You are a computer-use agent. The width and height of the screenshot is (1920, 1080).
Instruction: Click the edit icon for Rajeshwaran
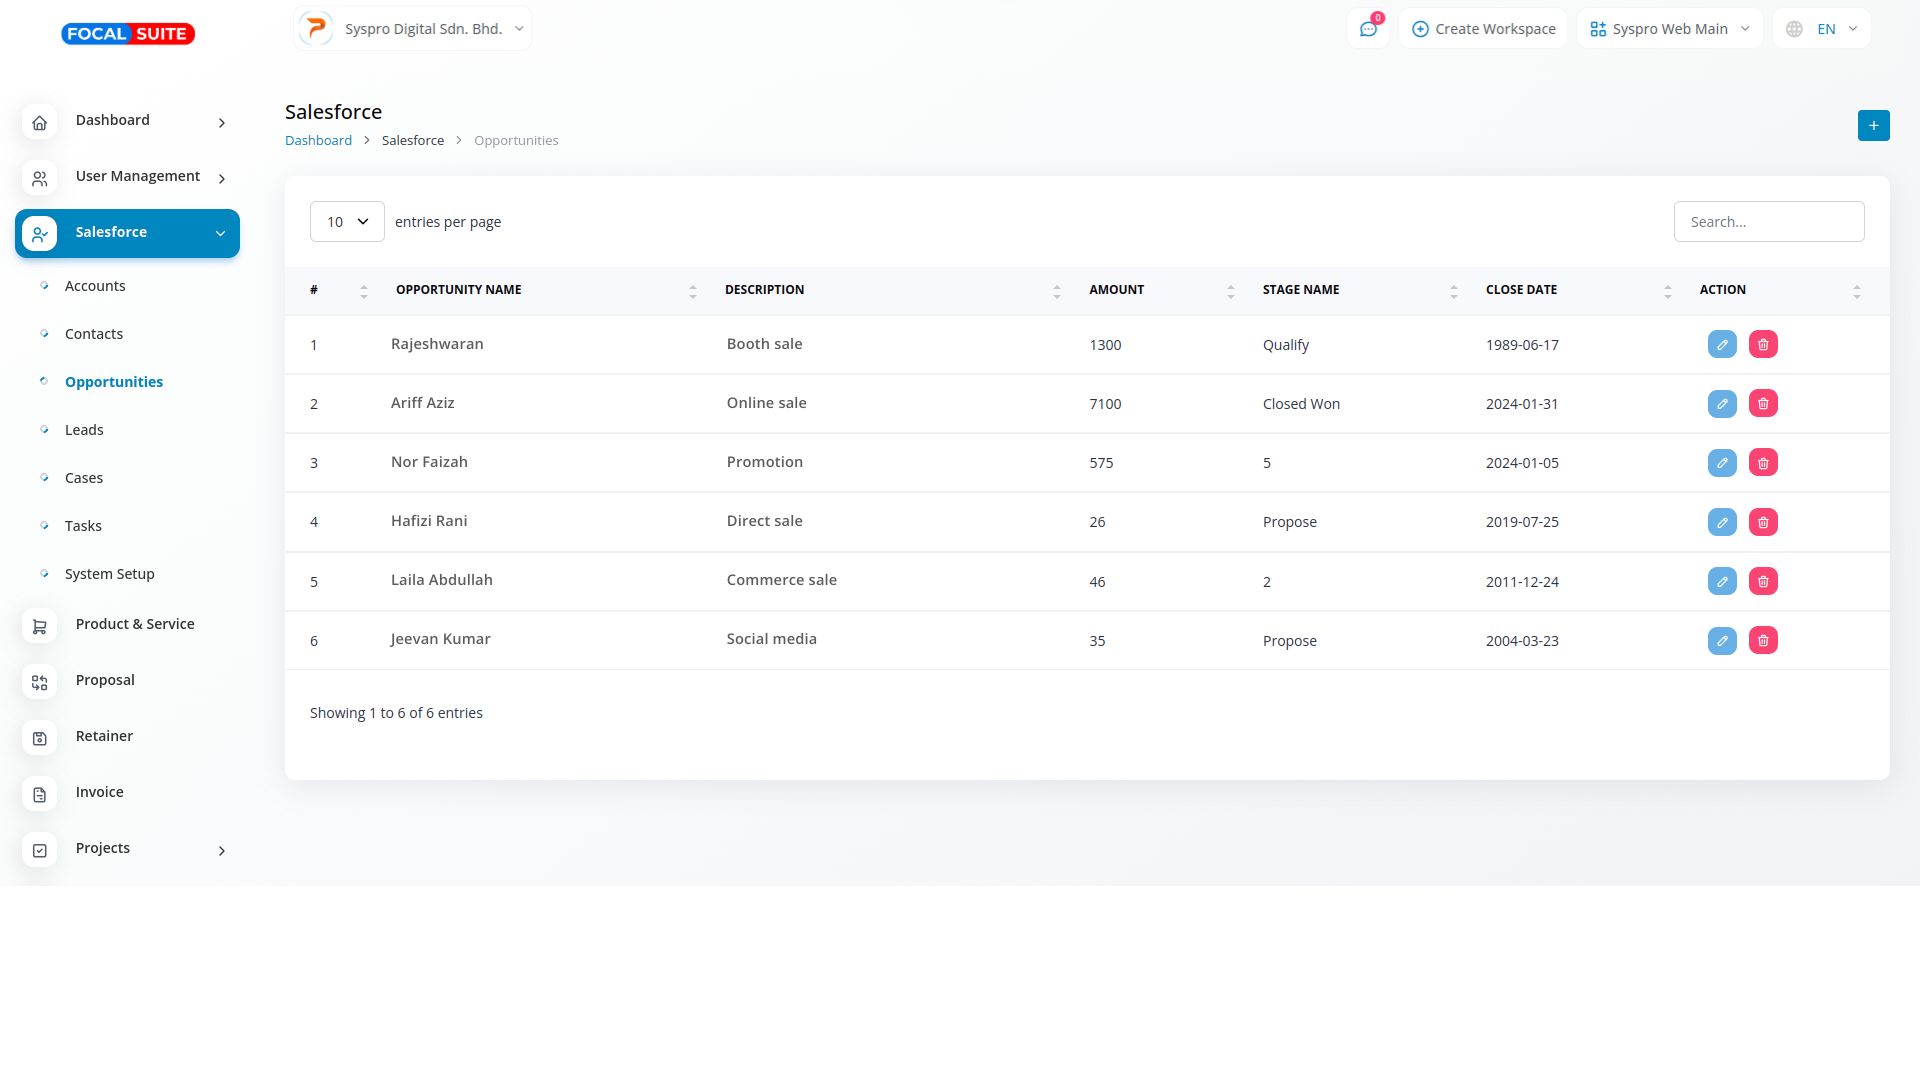[1721, 345]
